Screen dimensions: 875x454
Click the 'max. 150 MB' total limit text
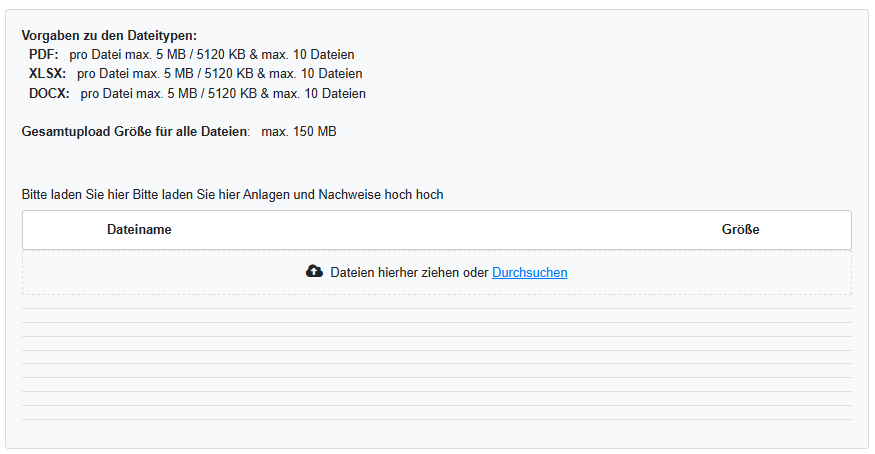299,132
